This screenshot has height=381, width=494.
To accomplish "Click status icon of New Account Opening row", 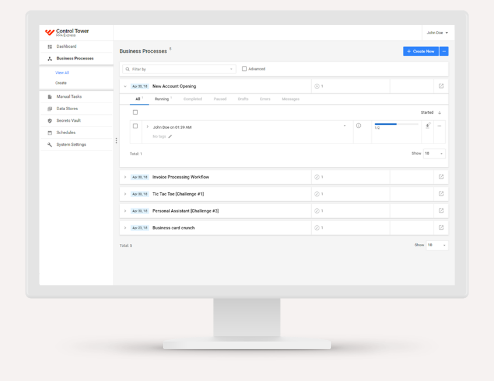I will coord(317,86).
